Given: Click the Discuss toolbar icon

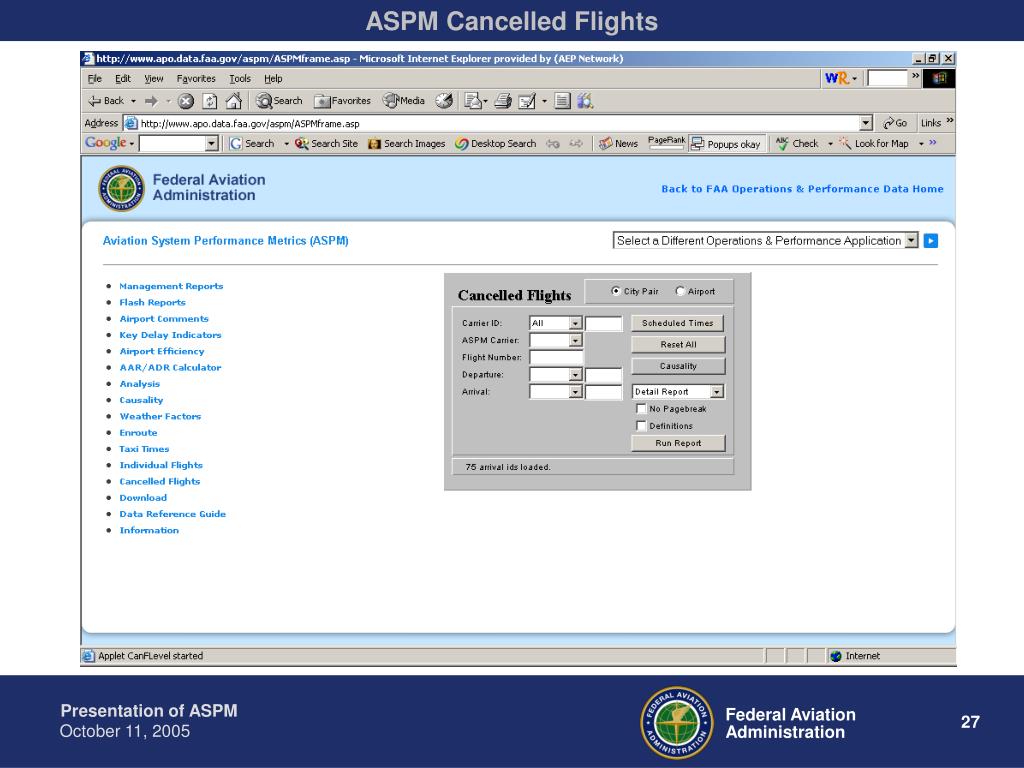Looking at the screenshot, I should click(x=562, y=101).
